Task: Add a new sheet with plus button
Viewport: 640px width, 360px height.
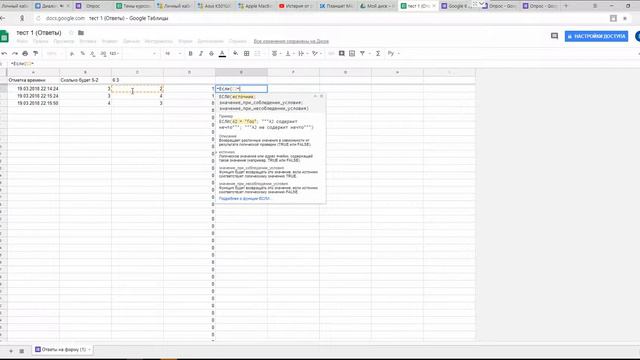Action: pyautogui.click(x=11, y=351)
